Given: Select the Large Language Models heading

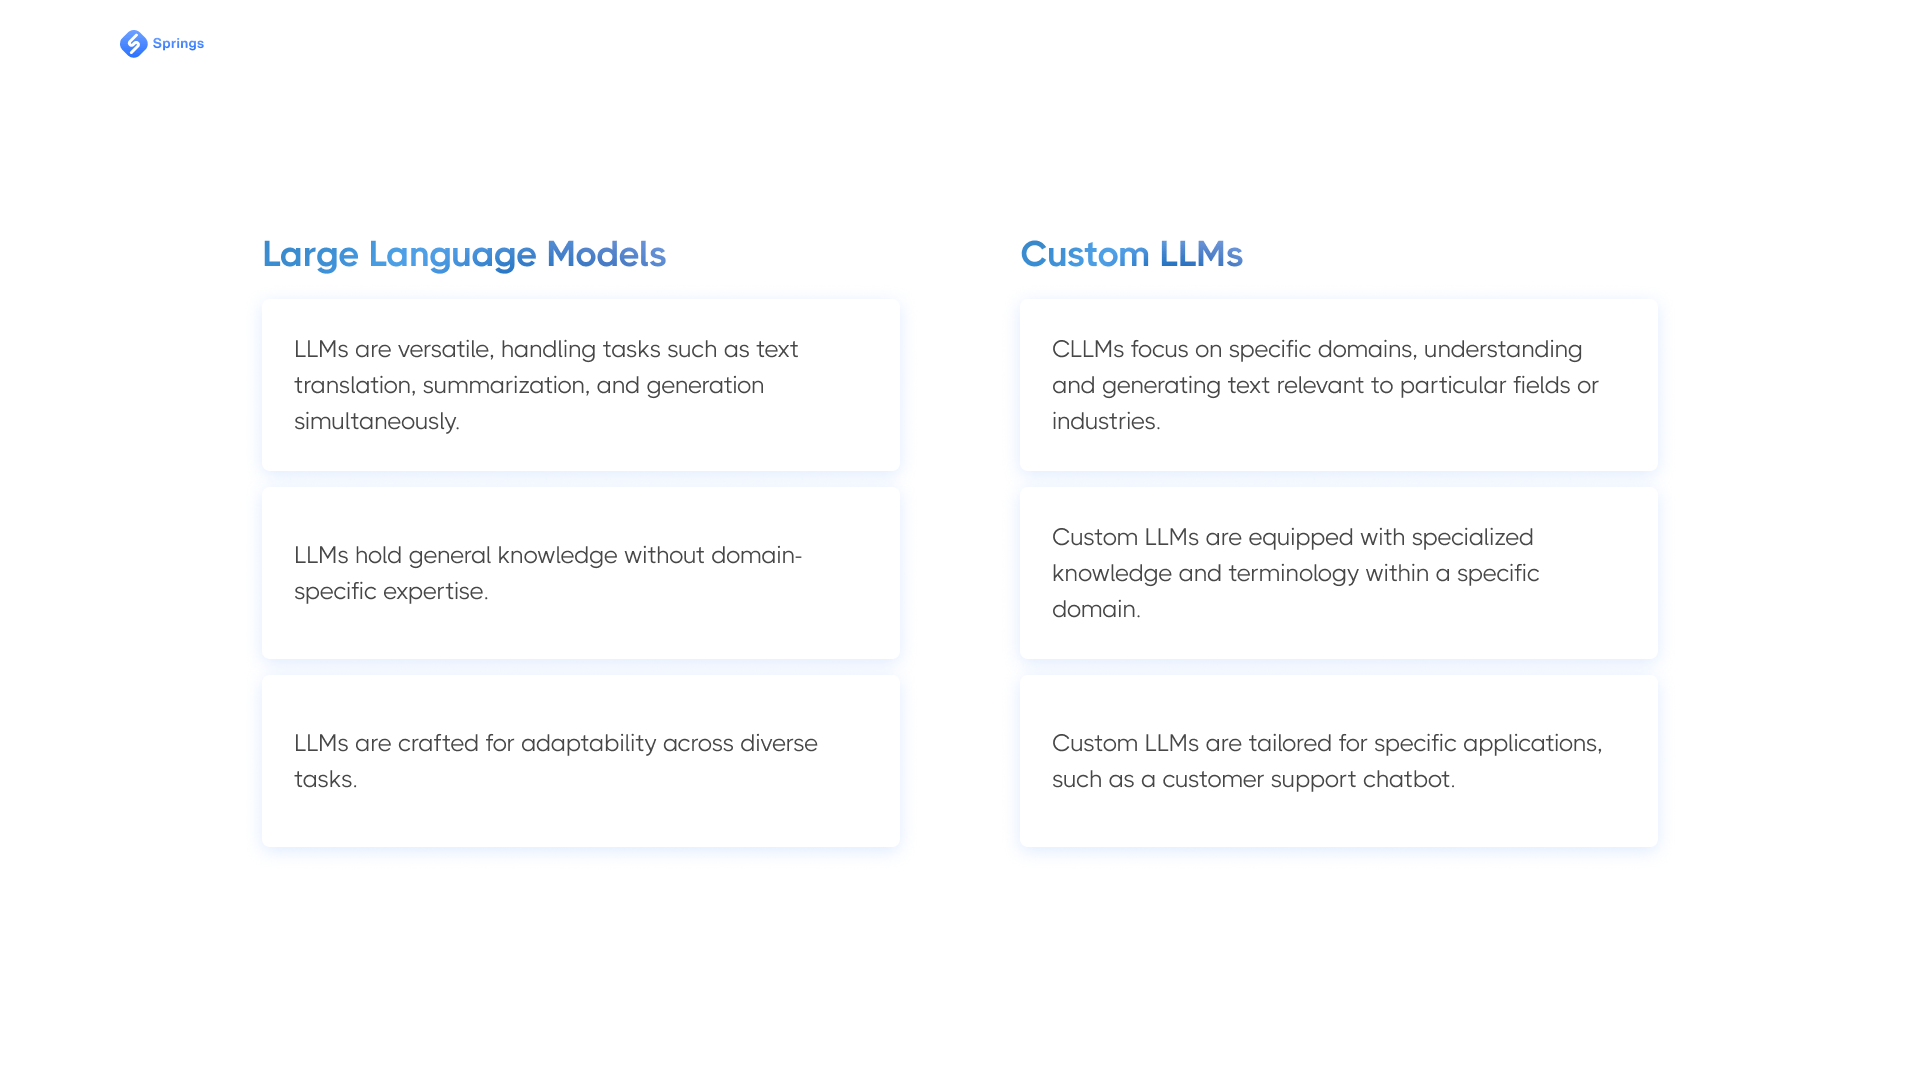Looking at the screenshot, I should [464, 254].
